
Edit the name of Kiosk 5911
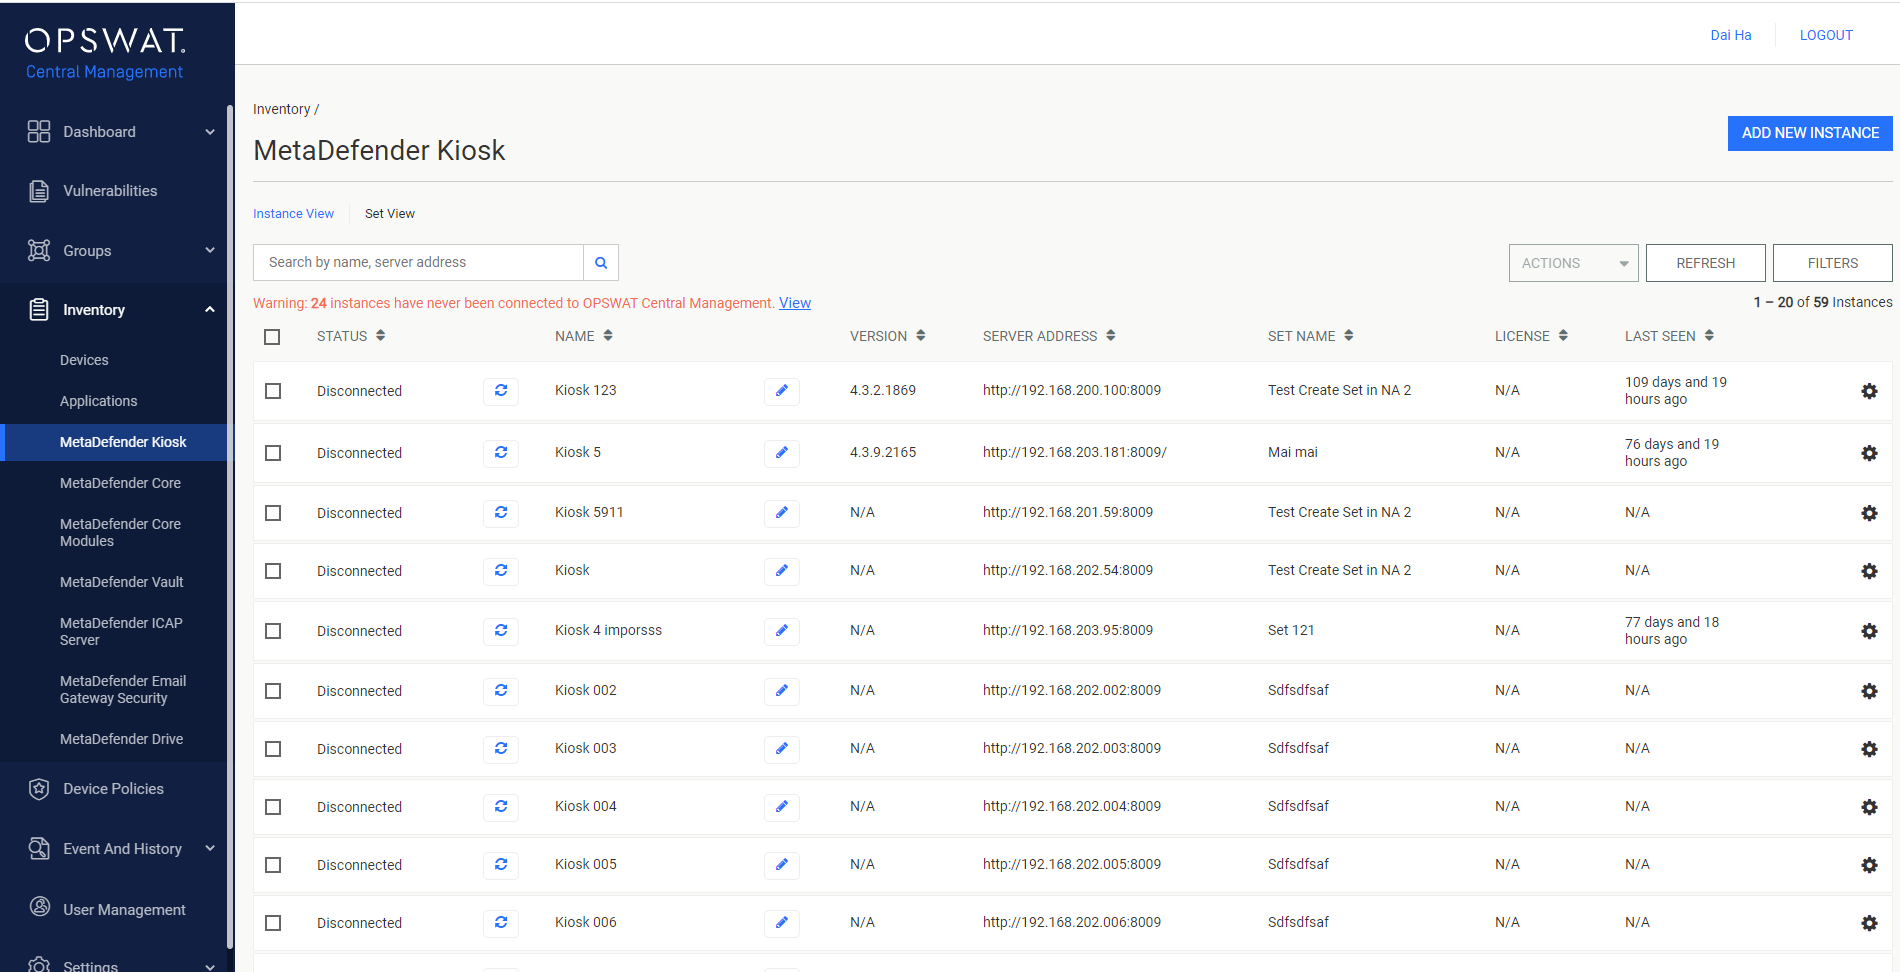pos(782,513)
